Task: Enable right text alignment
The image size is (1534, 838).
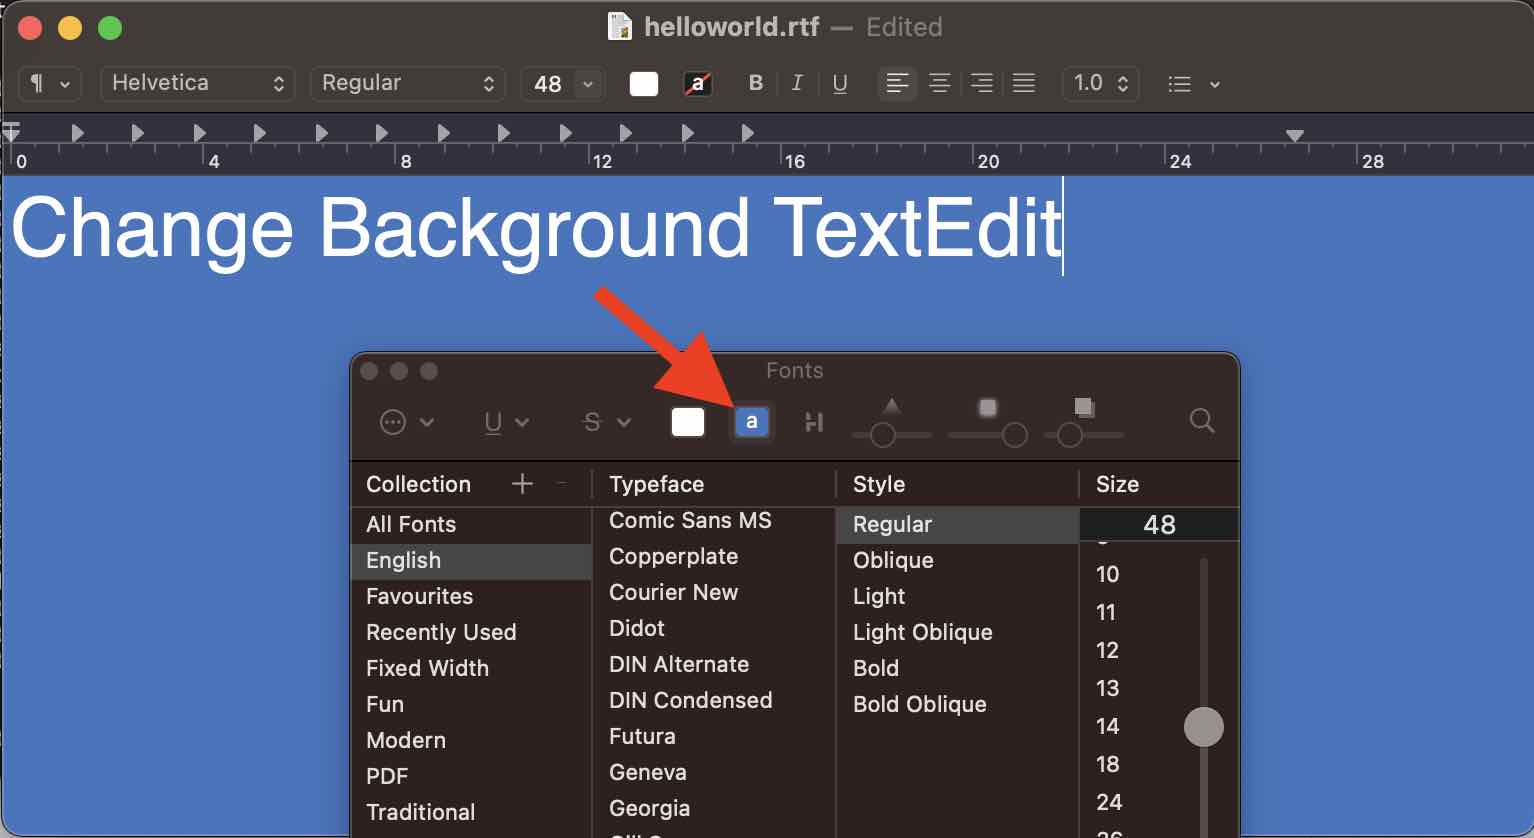Action: tap(981, 83)
